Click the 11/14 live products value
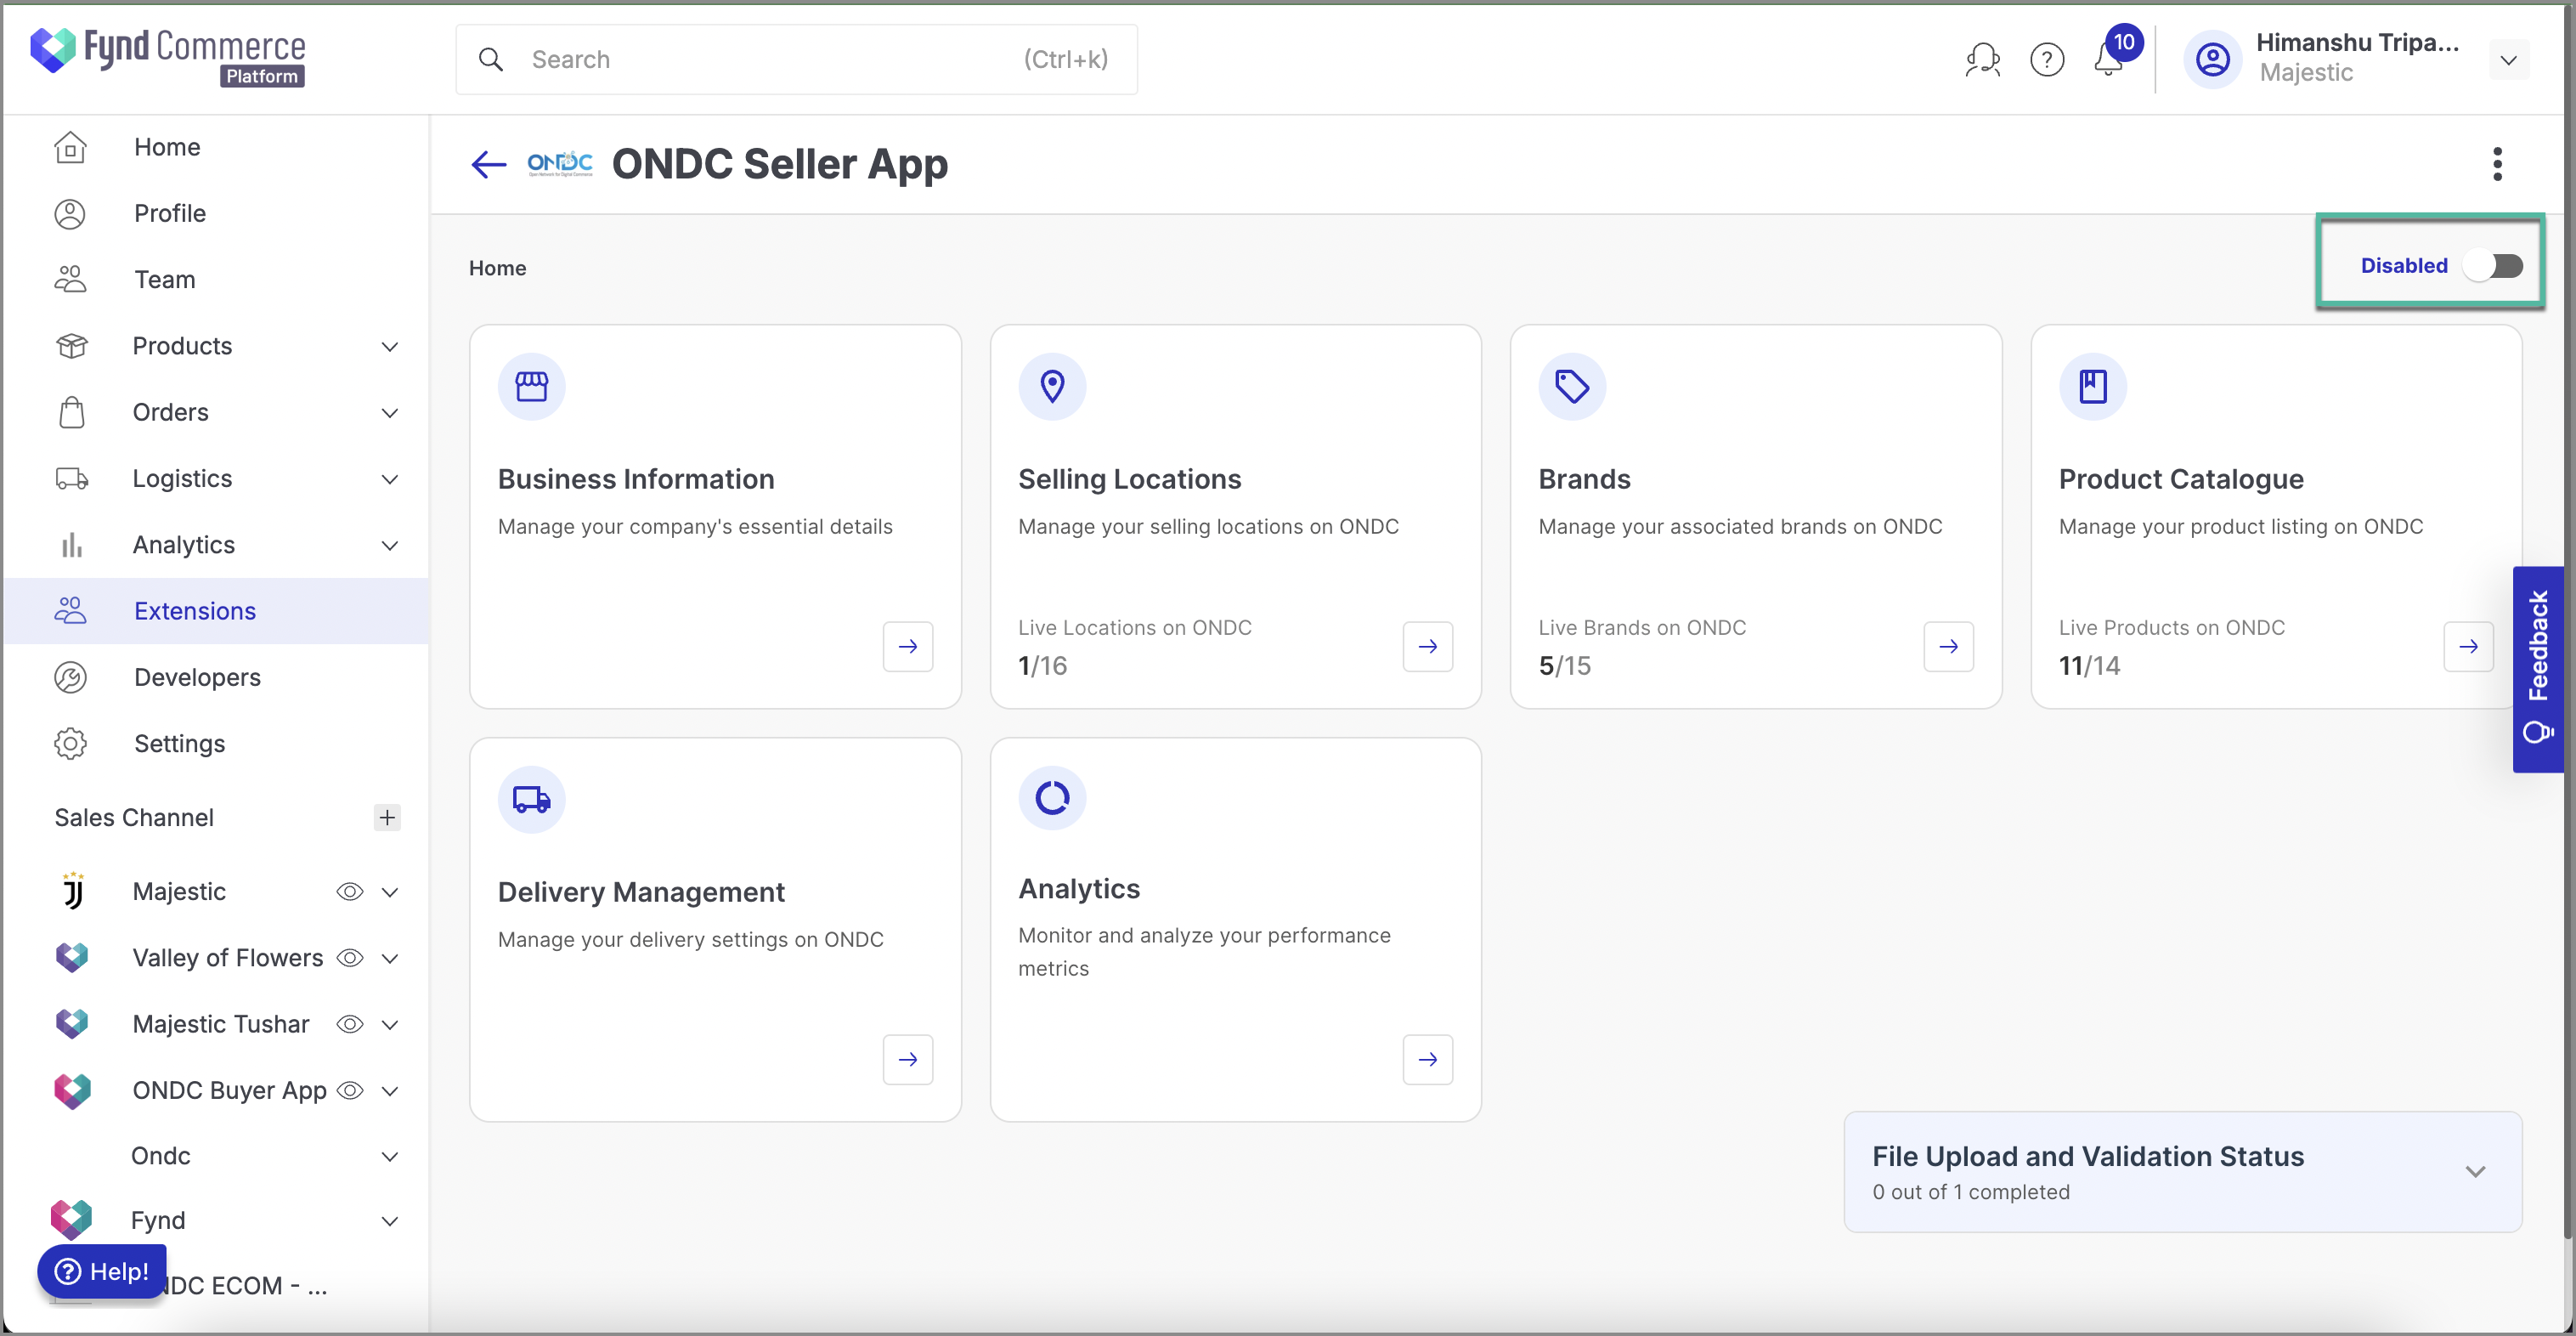The width and height of the screenshot is (2576, 1336). (2089, 665)
